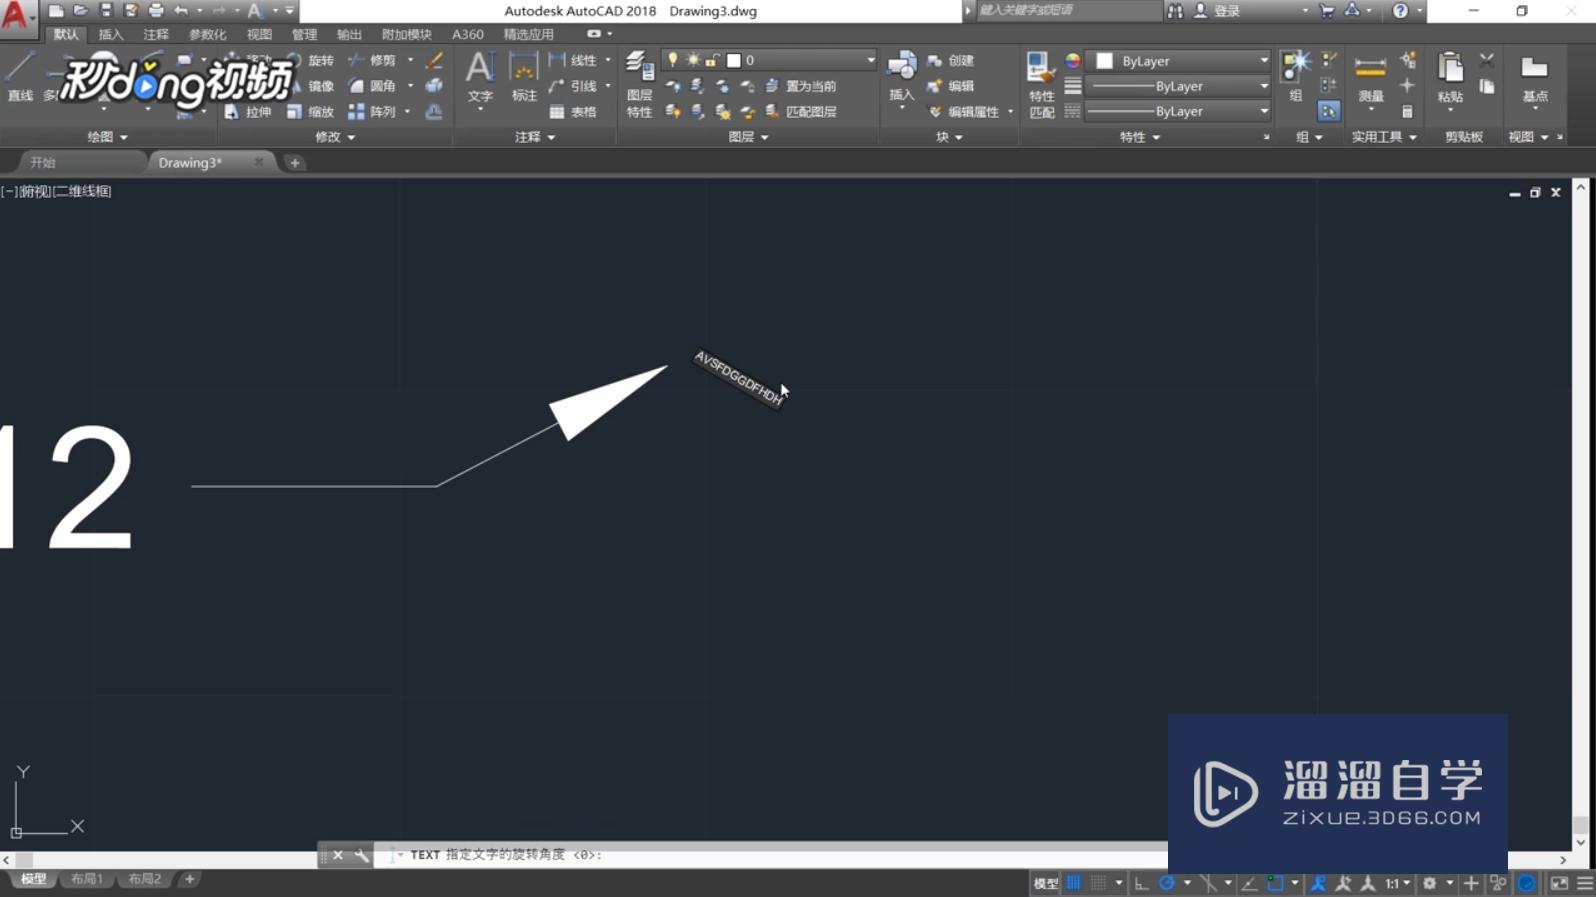Insert a Table (表格)
Viewport: 1596px width, 897px height.
(573, 112)
